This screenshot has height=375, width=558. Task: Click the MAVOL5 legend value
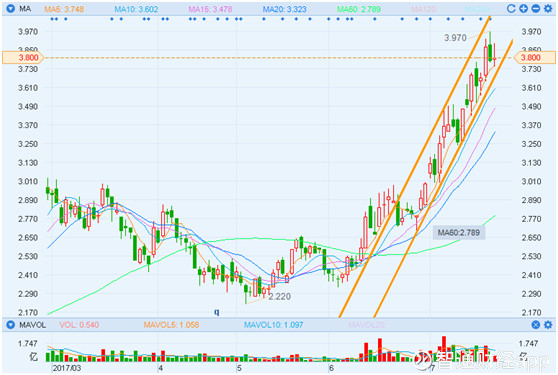point(171,325)
